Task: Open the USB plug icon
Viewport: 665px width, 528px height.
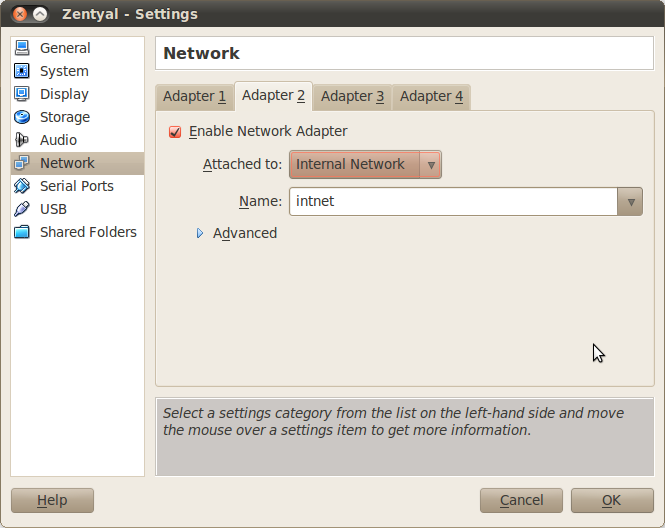Action: pos(21,209)
